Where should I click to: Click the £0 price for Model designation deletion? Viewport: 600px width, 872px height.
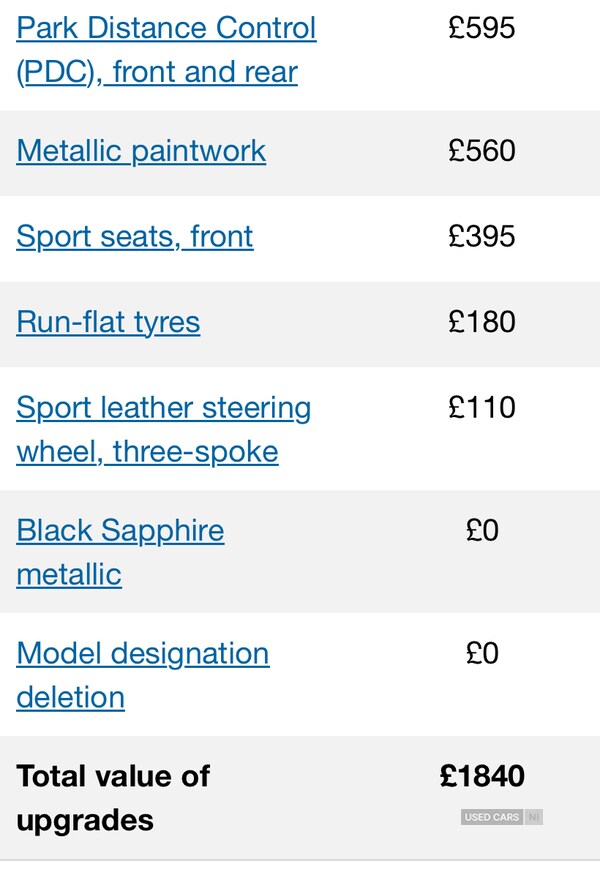pyautogui.click(x=482, y=654)
